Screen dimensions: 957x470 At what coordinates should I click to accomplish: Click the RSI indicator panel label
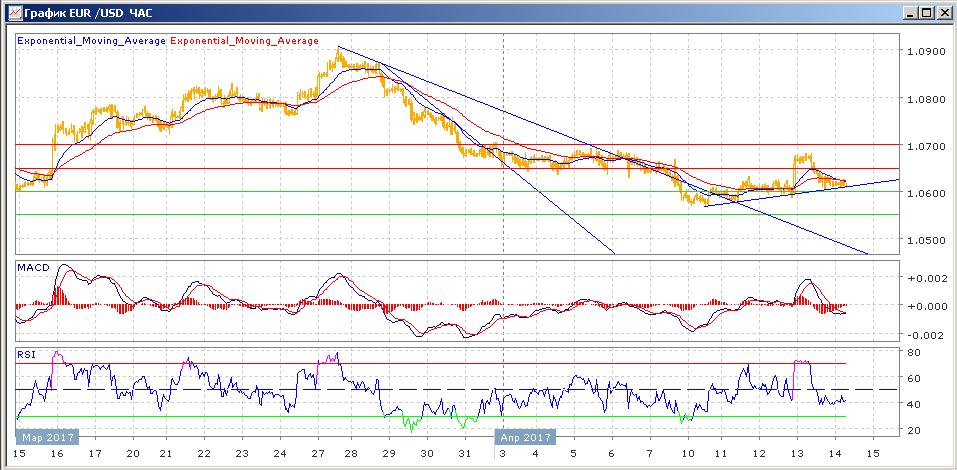tap(26, 353)
